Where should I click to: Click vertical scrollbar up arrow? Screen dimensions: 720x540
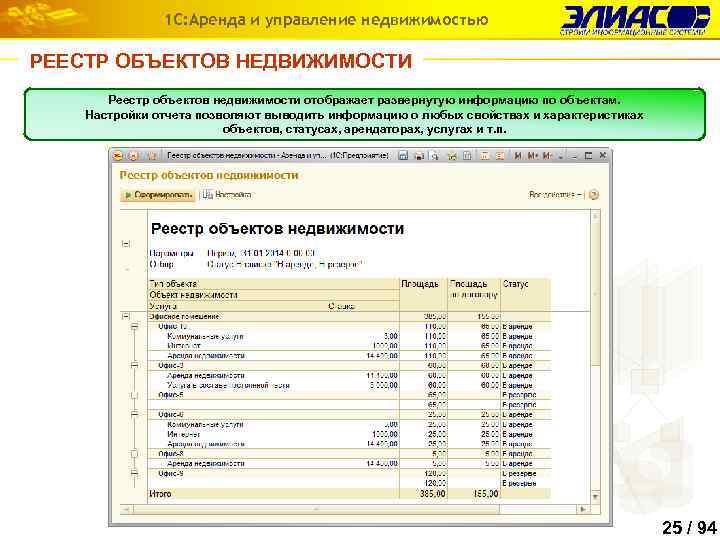point(596,215)
